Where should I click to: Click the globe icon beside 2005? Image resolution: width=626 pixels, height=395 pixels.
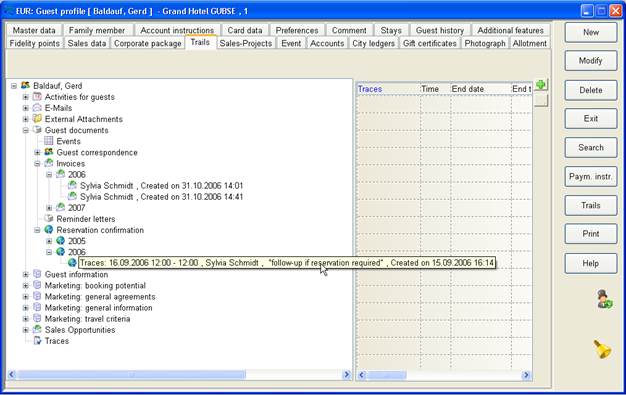pyautogui.click(x=60, y=241)
